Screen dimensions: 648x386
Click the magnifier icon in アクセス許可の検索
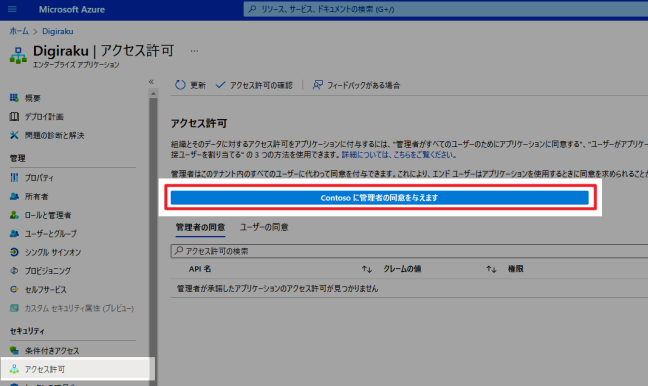tap(179, 250)
